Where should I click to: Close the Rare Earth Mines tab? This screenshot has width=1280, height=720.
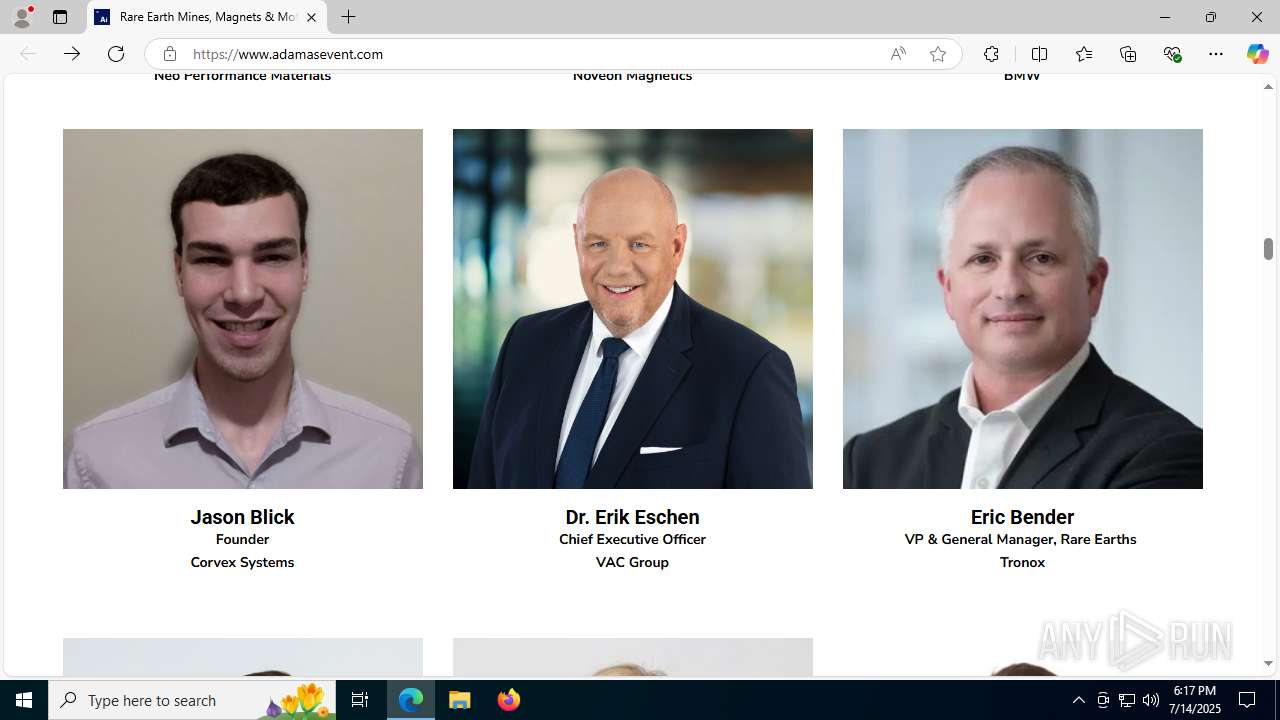tap(311, 17)
